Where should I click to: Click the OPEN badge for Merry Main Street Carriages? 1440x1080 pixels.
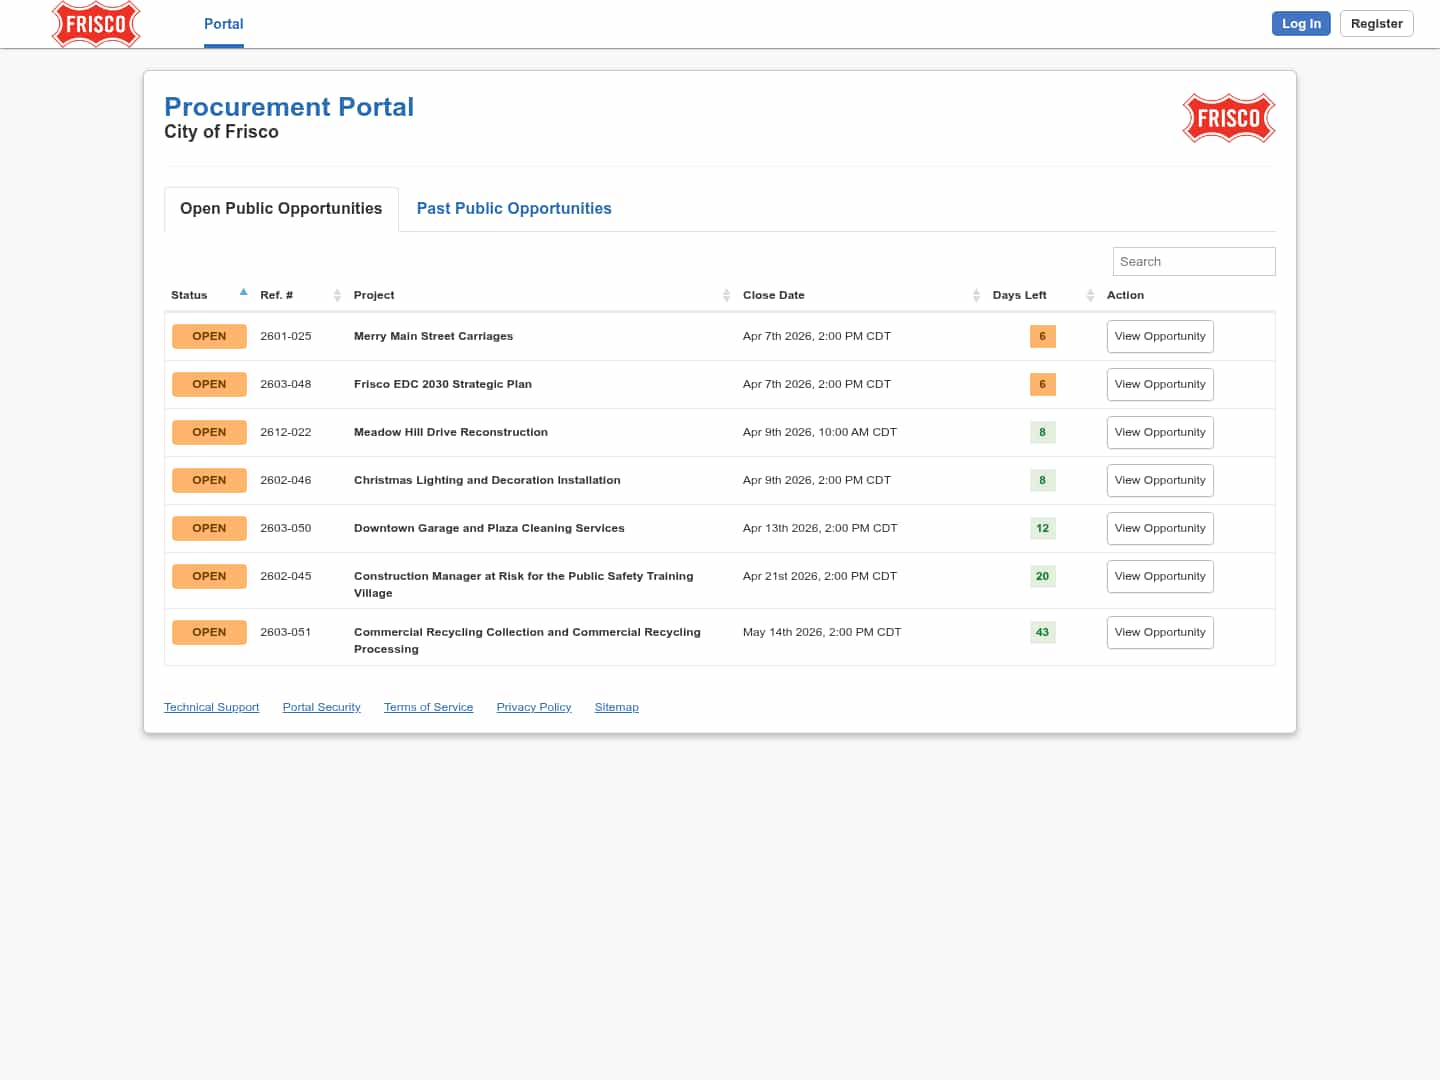(x=209, y=336)
